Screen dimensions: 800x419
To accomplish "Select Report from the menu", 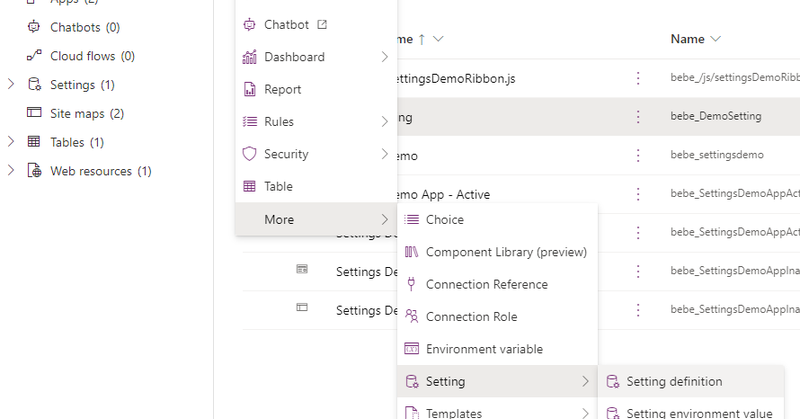I will (316, 89).
